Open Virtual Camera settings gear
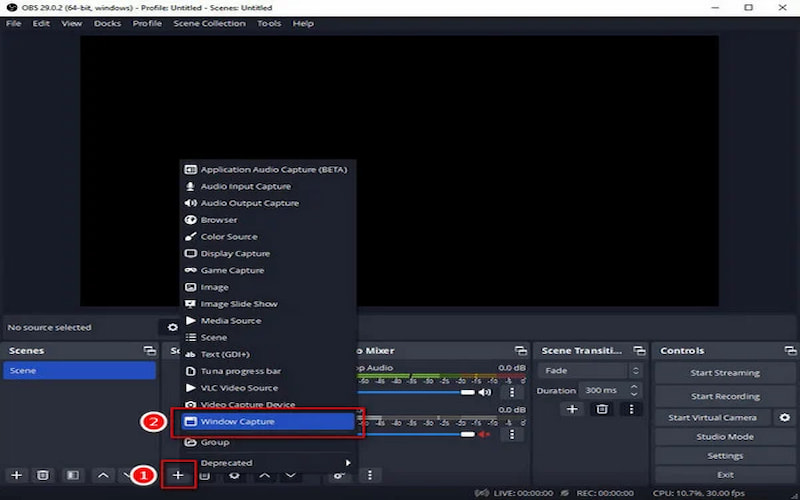Image resolution: width=800 pixels, height=500 pixels. point(785,417)
